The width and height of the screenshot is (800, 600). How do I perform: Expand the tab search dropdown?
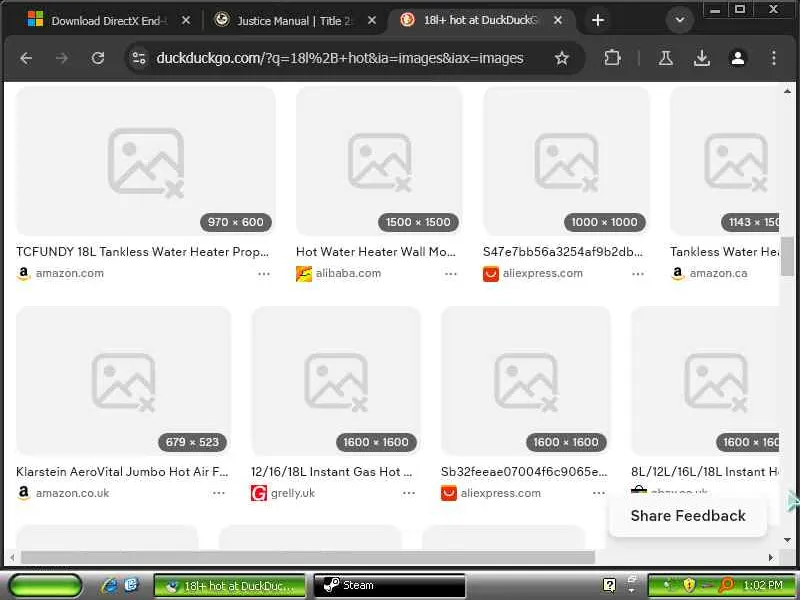pos(680,20)
